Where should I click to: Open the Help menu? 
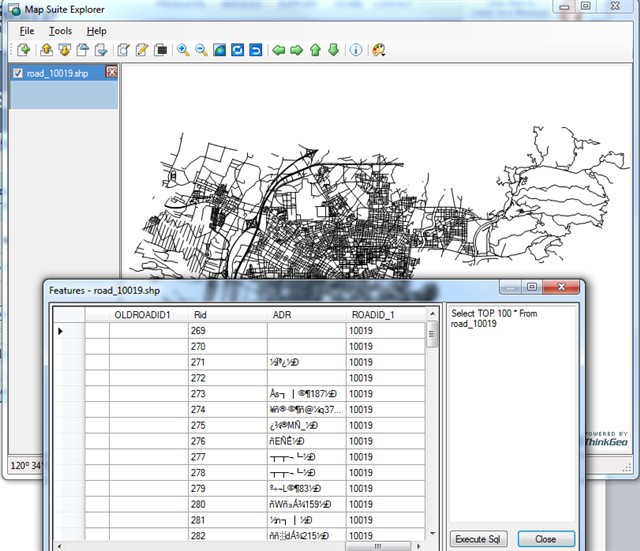coord(97,31)
